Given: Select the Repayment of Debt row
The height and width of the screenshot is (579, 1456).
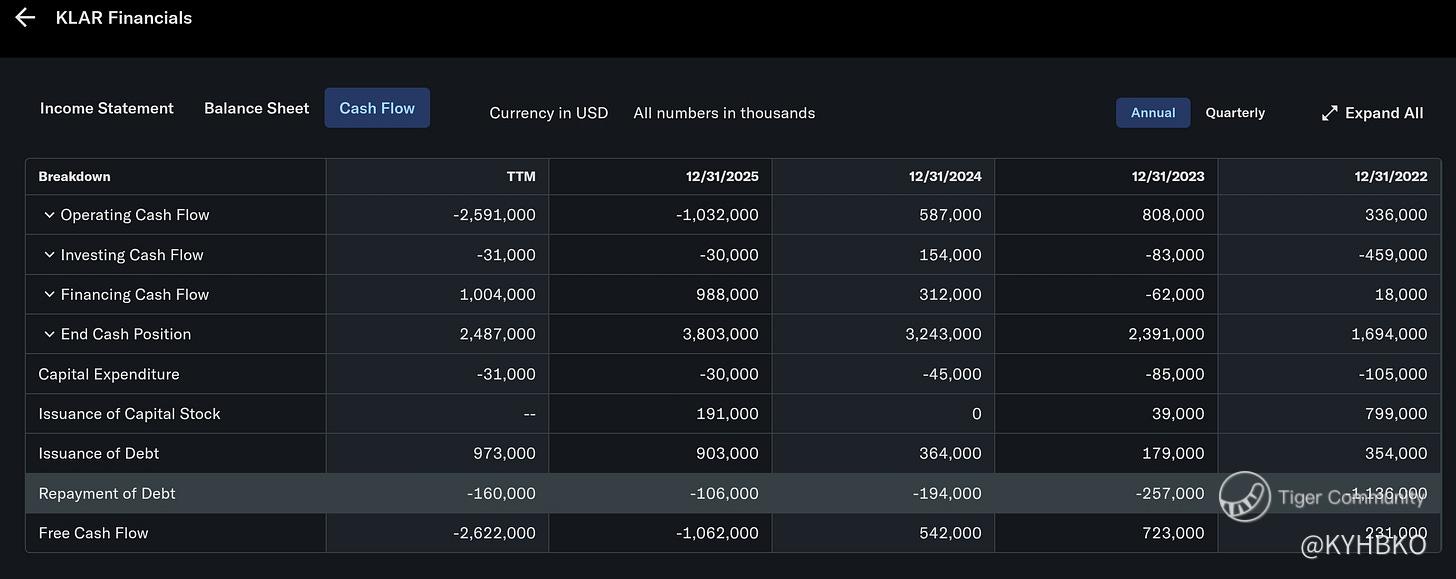Looking at the screenshot, I should 733,493.
